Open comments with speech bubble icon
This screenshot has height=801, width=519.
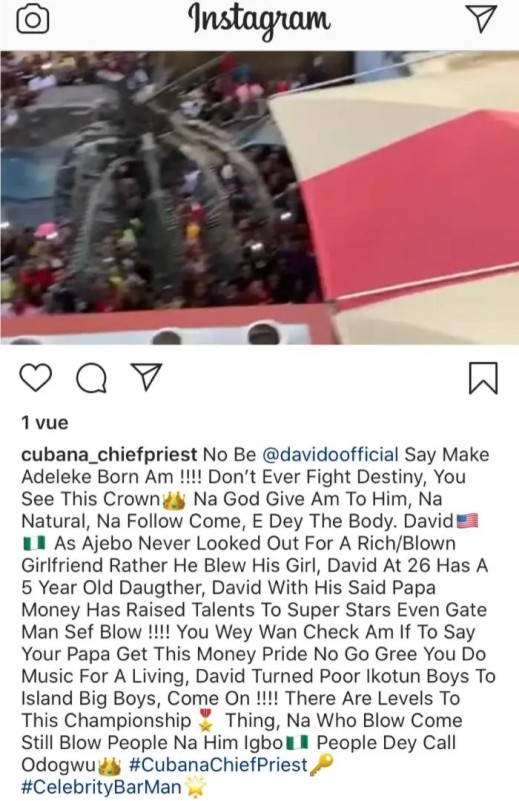click(91, 378)
